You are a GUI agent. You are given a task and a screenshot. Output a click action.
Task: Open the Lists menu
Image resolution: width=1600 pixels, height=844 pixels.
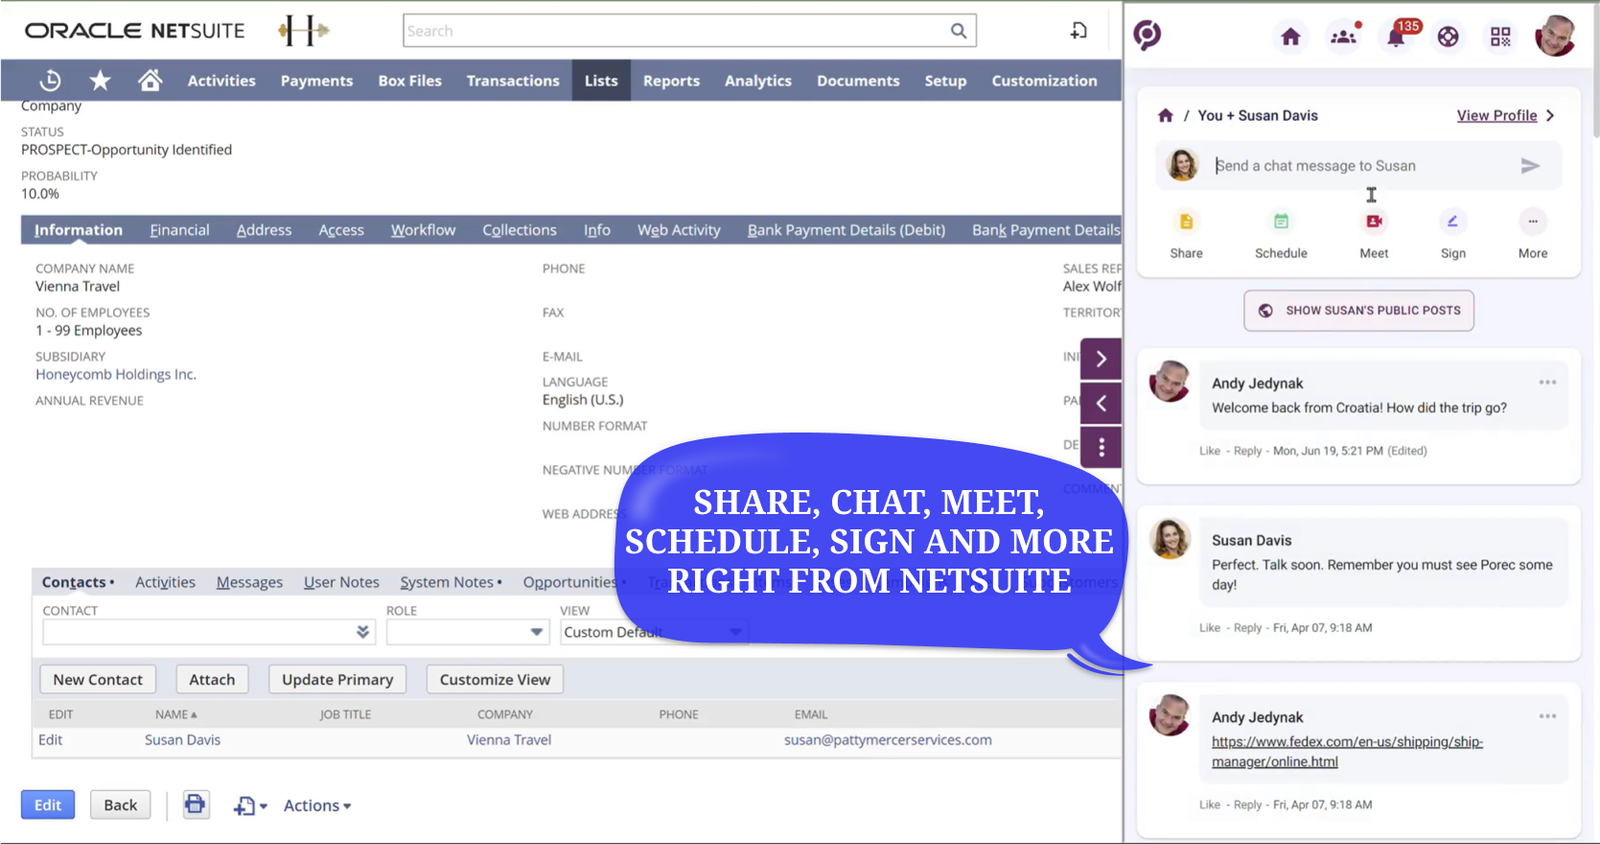click(x=601, y=80)
